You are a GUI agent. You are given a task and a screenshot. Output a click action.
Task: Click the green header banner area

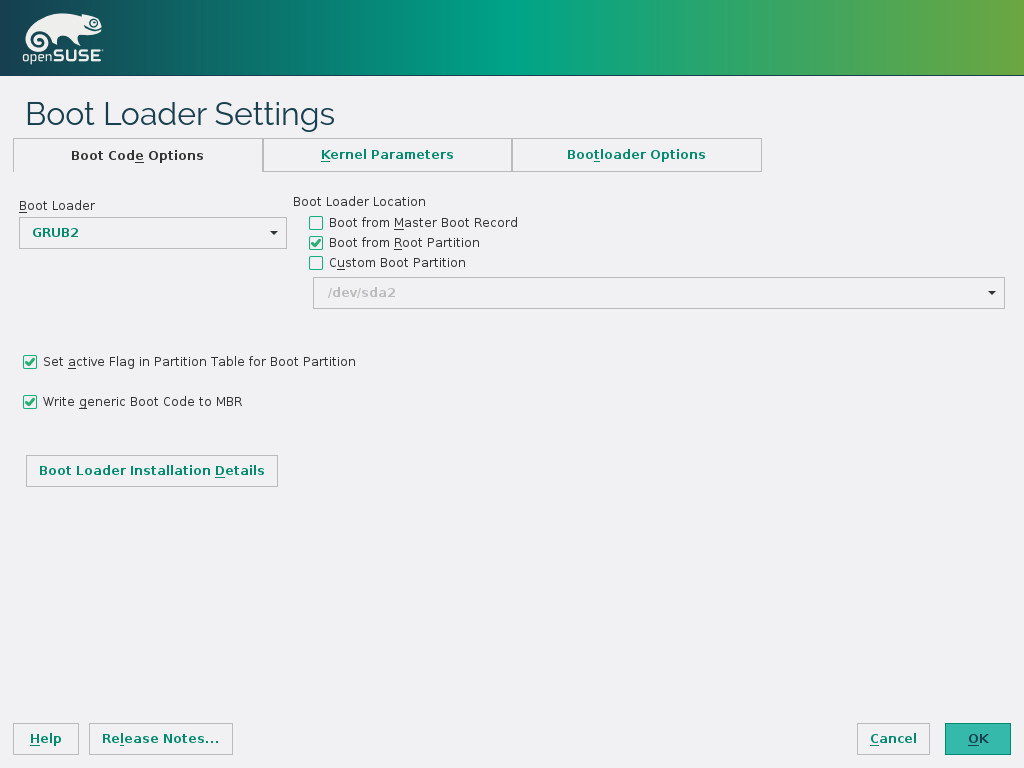click(600, 38)
